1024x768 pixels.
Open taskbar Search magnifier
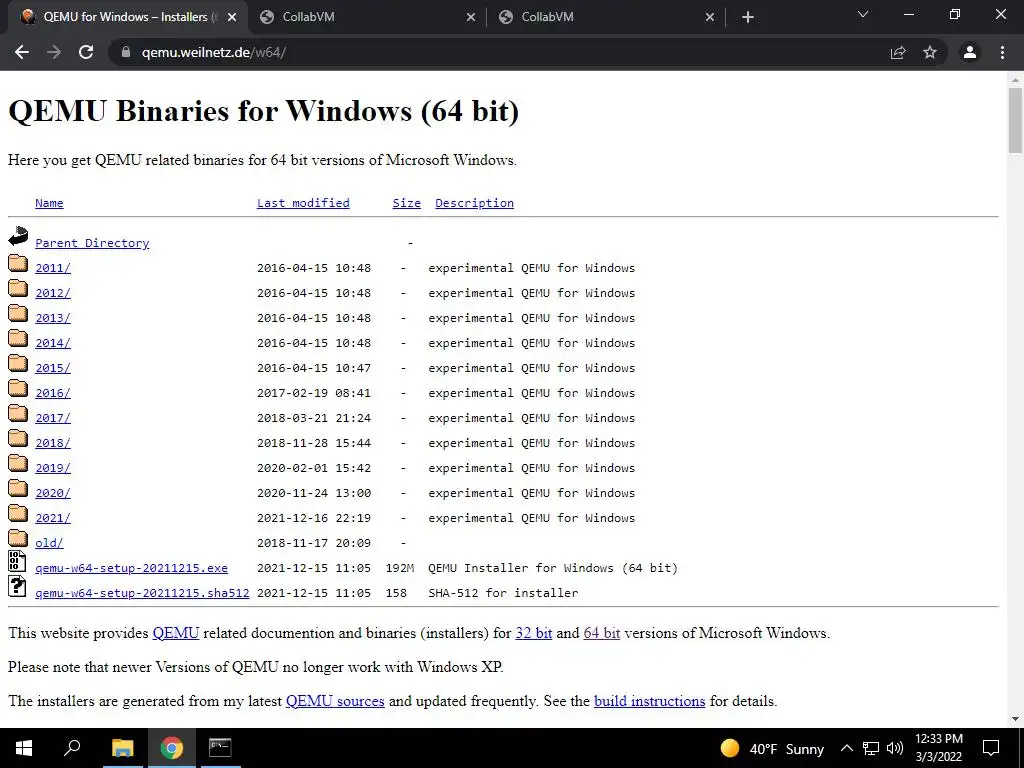point(72,748)
